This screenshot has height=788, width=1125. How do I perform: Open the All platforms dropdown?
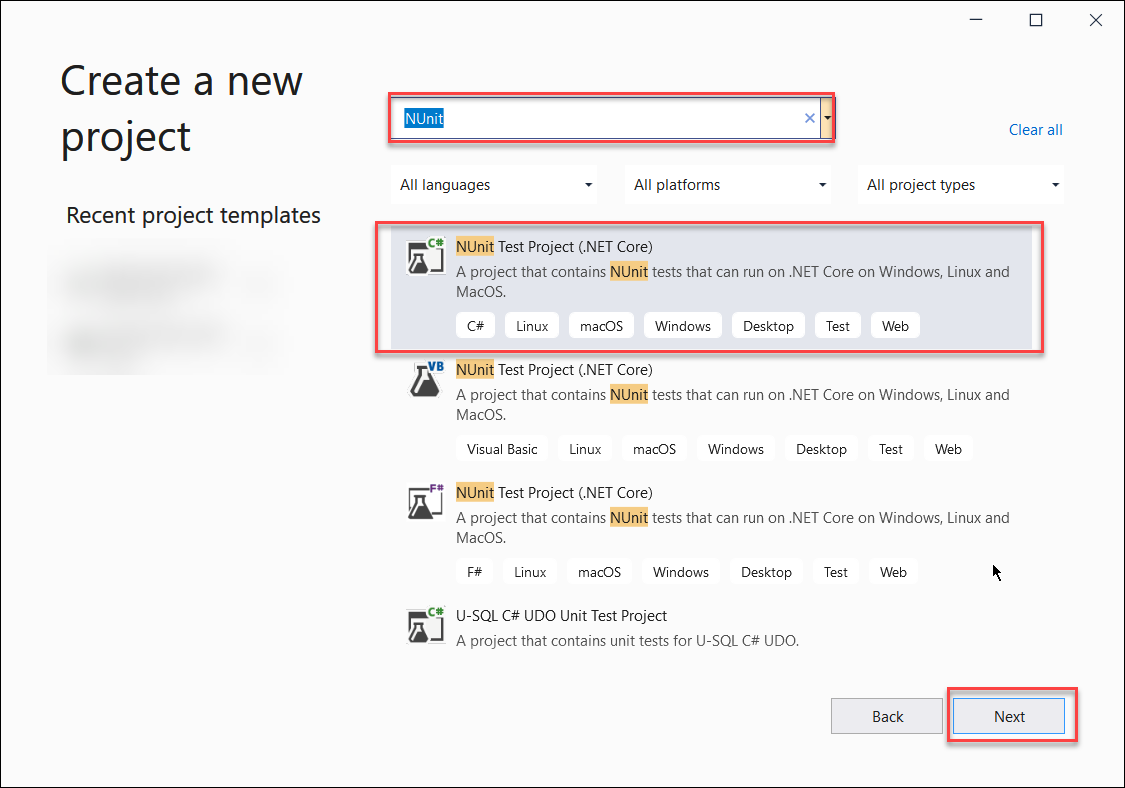click(729, 185)
